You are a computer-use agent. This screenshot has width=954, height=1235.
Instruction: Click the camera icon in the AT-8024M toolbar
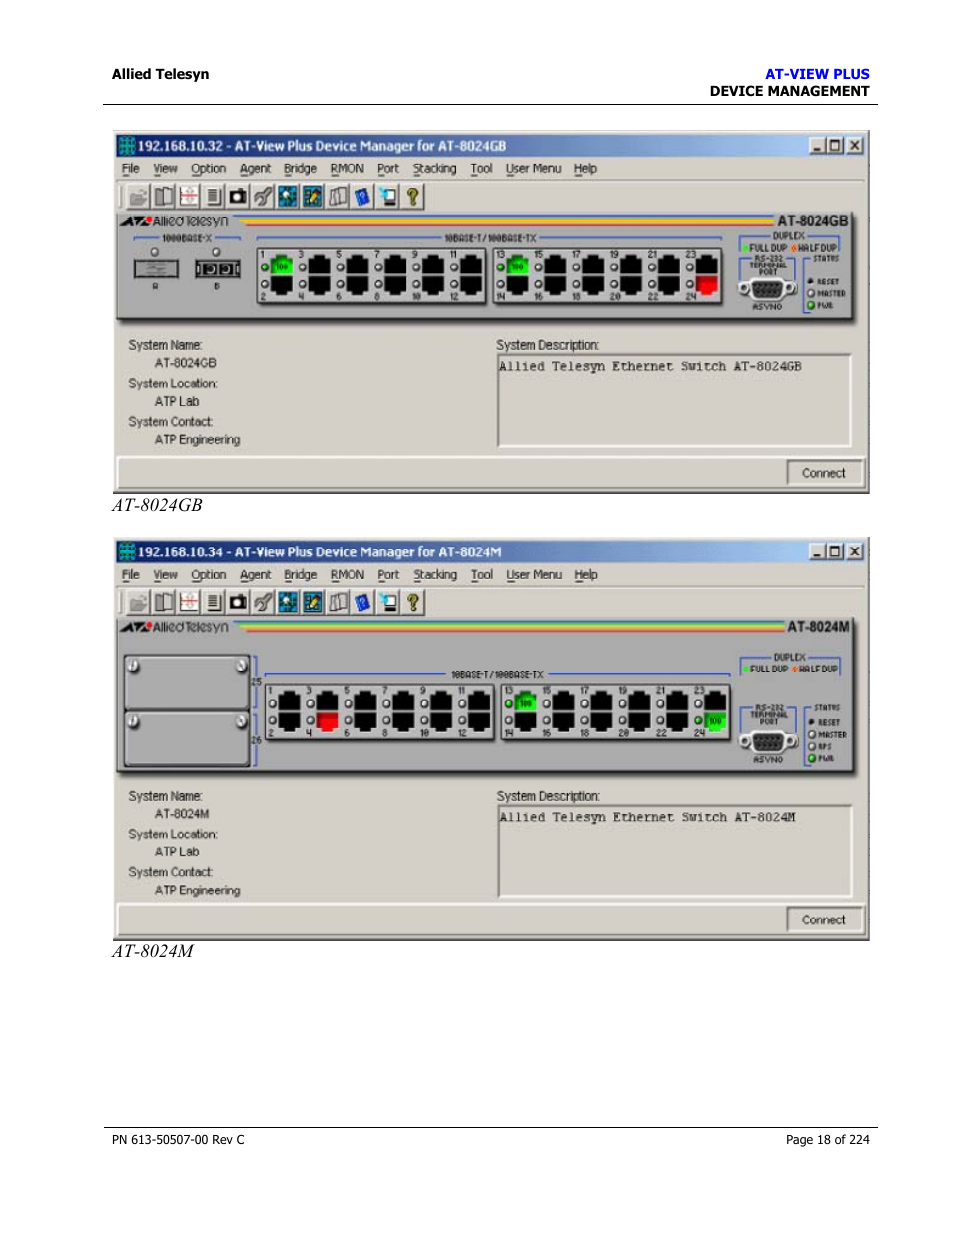(238, 603)
